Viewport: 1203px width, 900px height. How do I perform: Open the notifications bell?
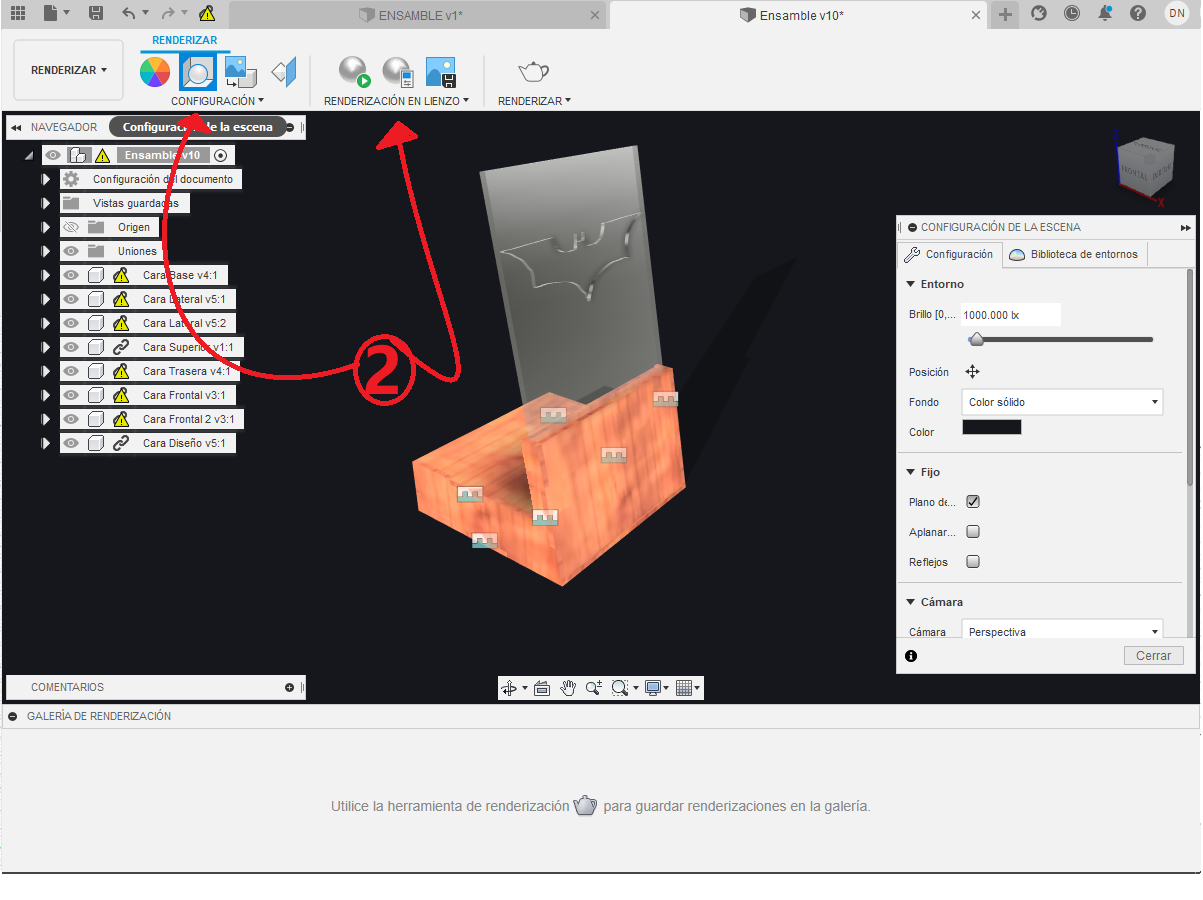(1105, 13)
